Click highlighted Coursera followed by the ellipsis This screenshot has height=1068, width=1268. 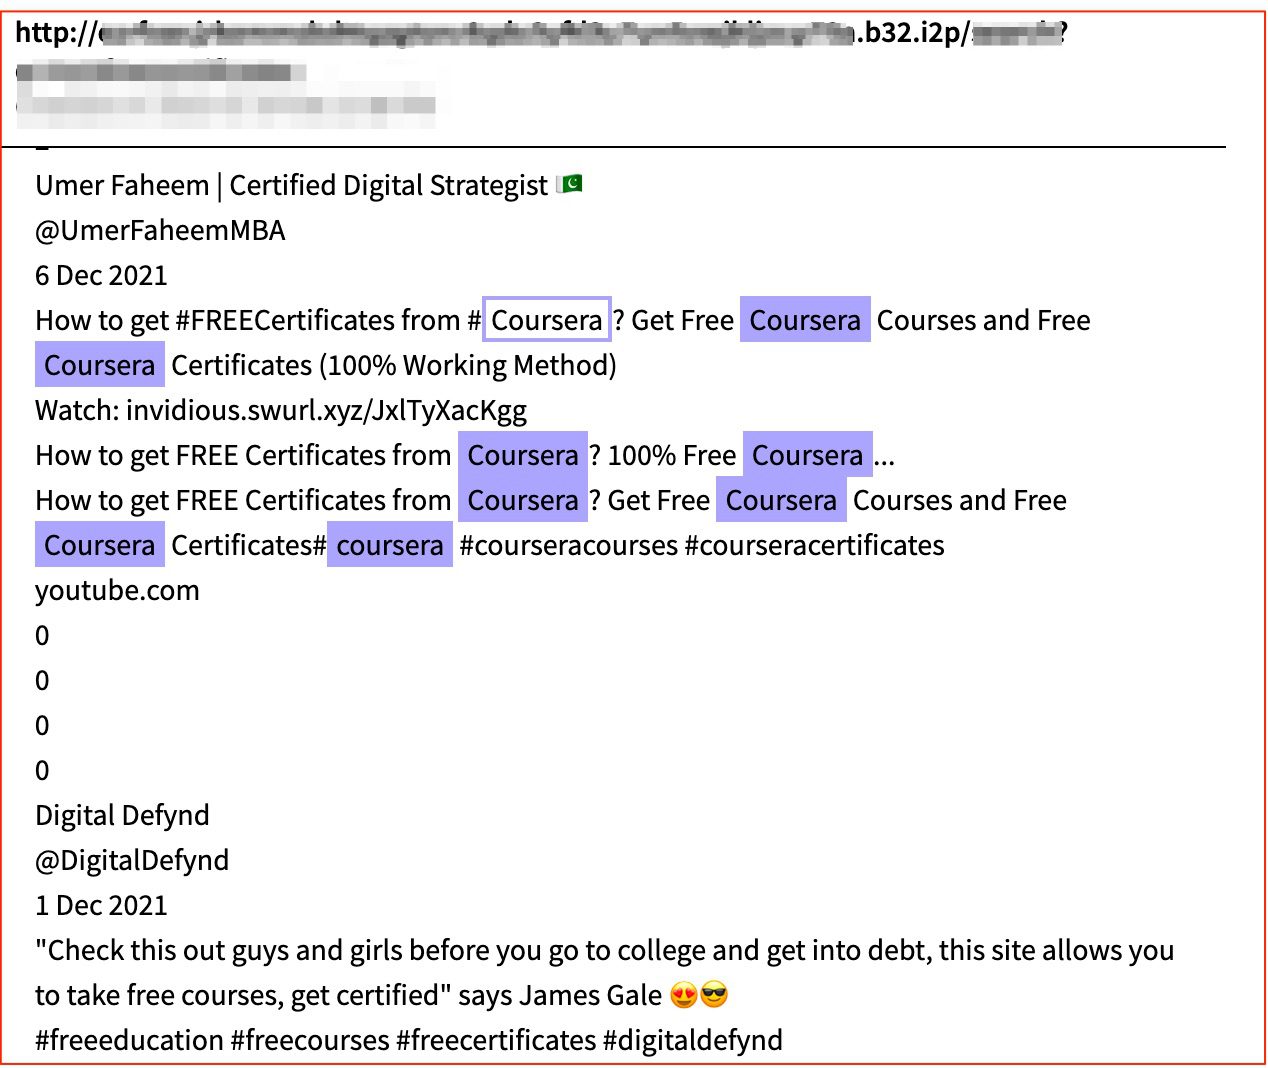point(808,455)
